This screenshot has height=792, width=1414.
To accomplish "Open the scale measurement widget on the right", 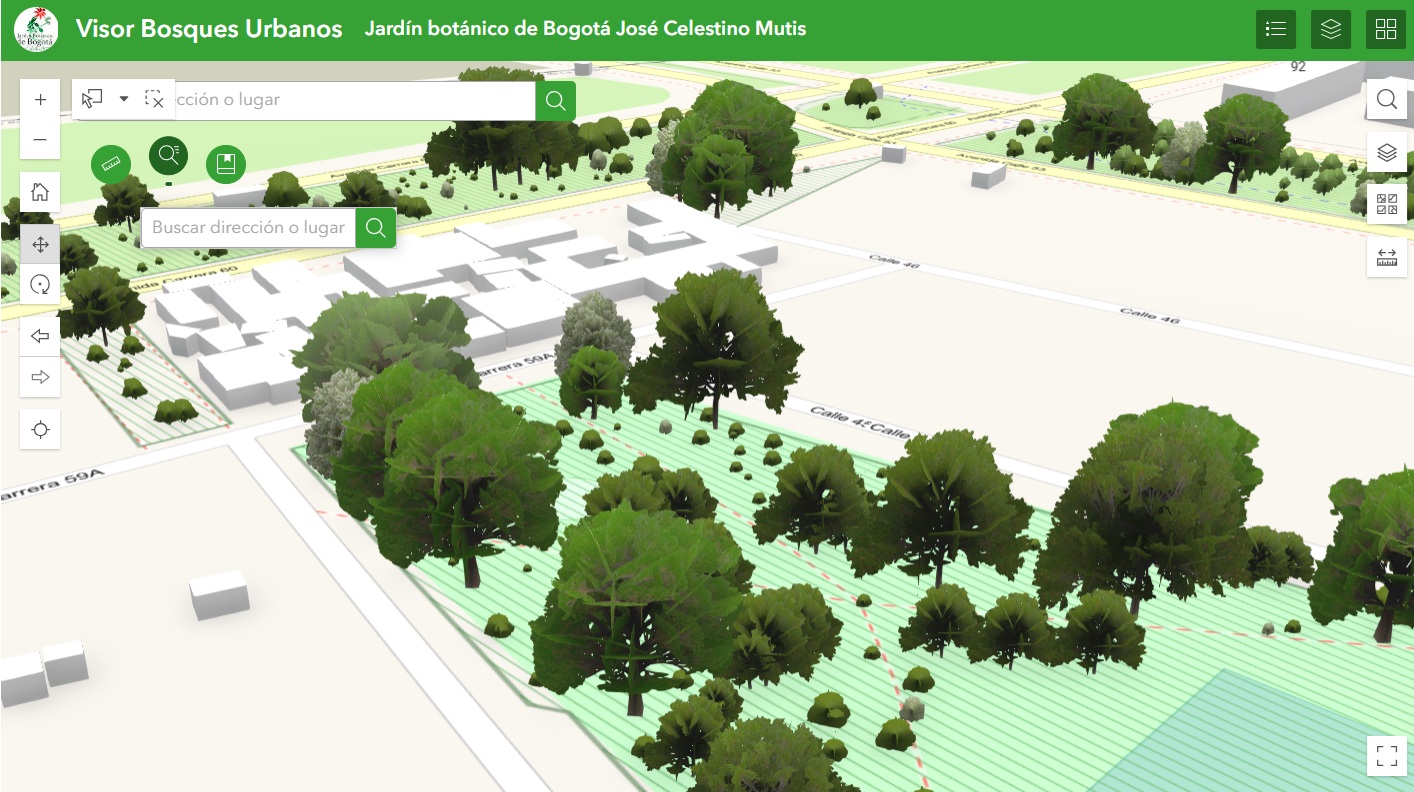I will coord(1387,257).
